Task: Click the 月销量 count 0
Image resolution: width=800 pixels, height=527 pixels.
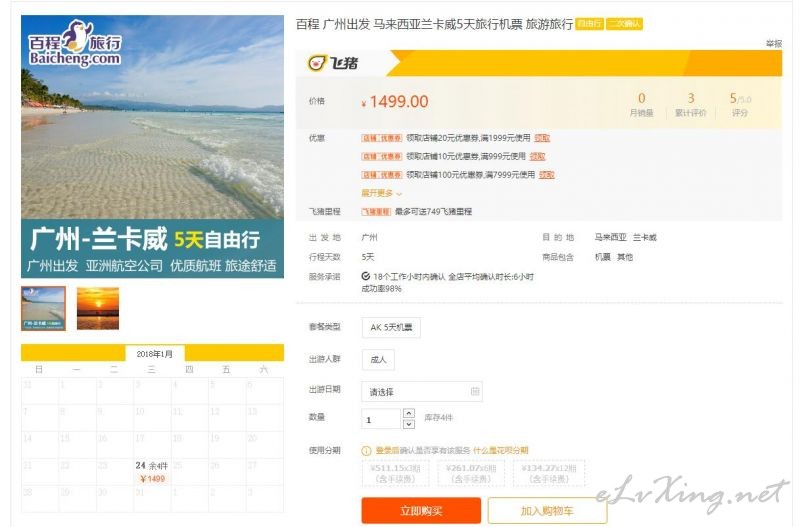Action: point(642,98)
